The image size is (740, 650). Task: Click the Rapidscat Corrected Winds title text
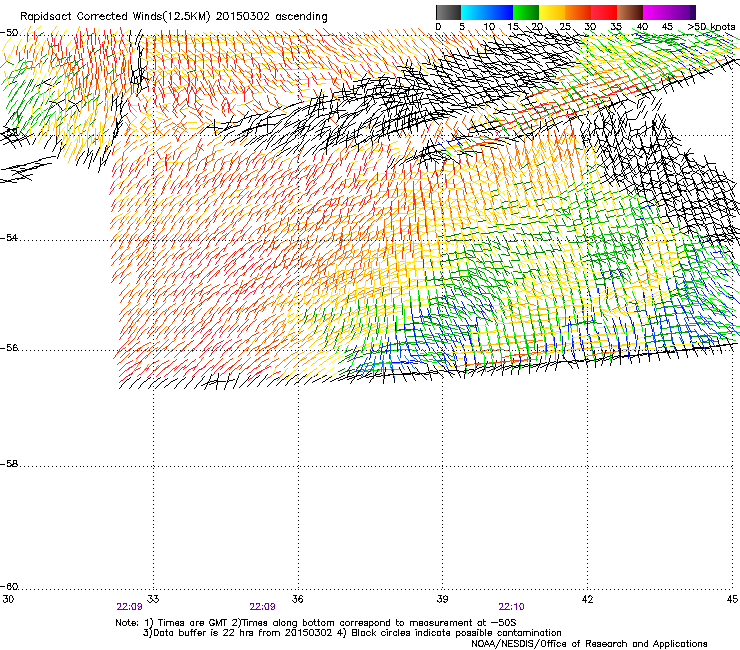coord(174,17)
